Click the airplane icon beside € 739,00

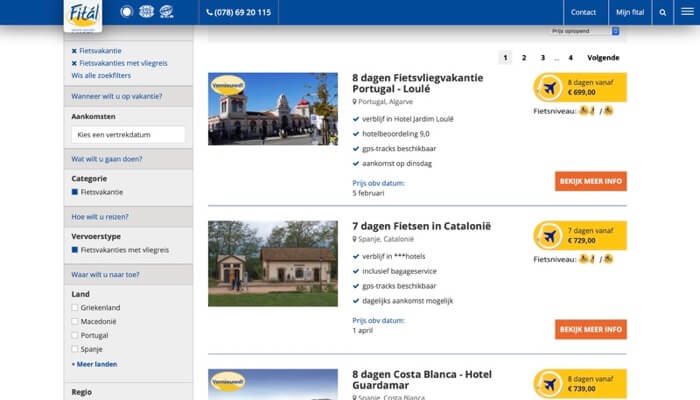549,384
